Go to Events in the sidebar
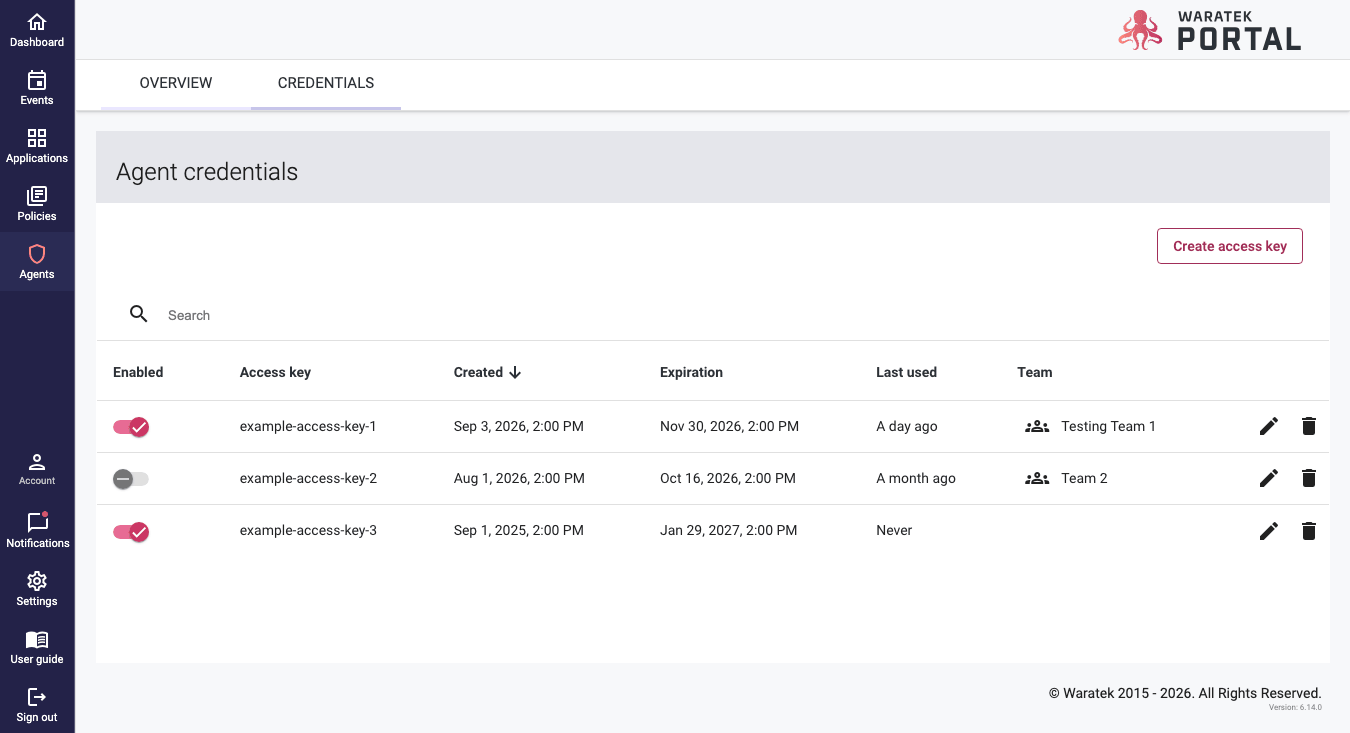The width and height of the screenshot is (1350, 733). tap(37, 88)
